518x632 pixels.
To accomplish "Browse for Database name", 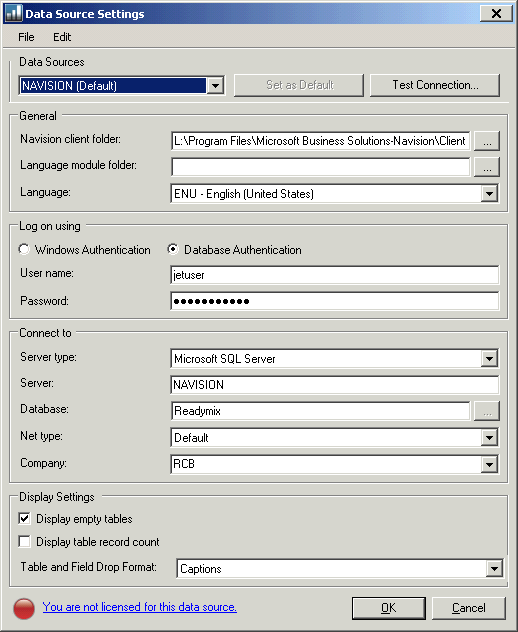I will coord(487,411).
